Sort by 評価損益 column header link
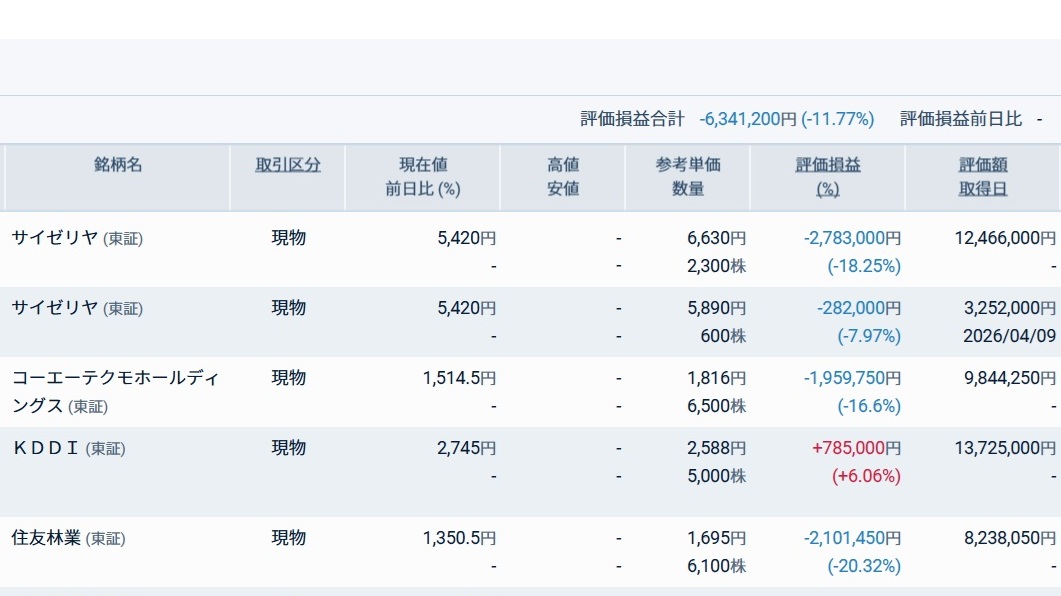The image size is (1061, 596). click(828, 164)
